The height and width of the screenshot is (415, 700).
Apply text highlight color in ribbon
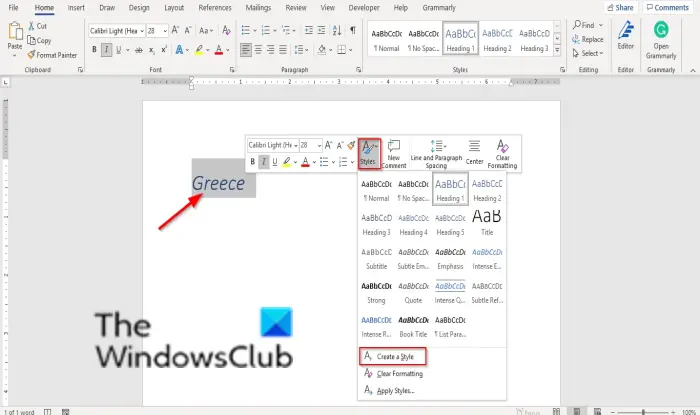199,50
